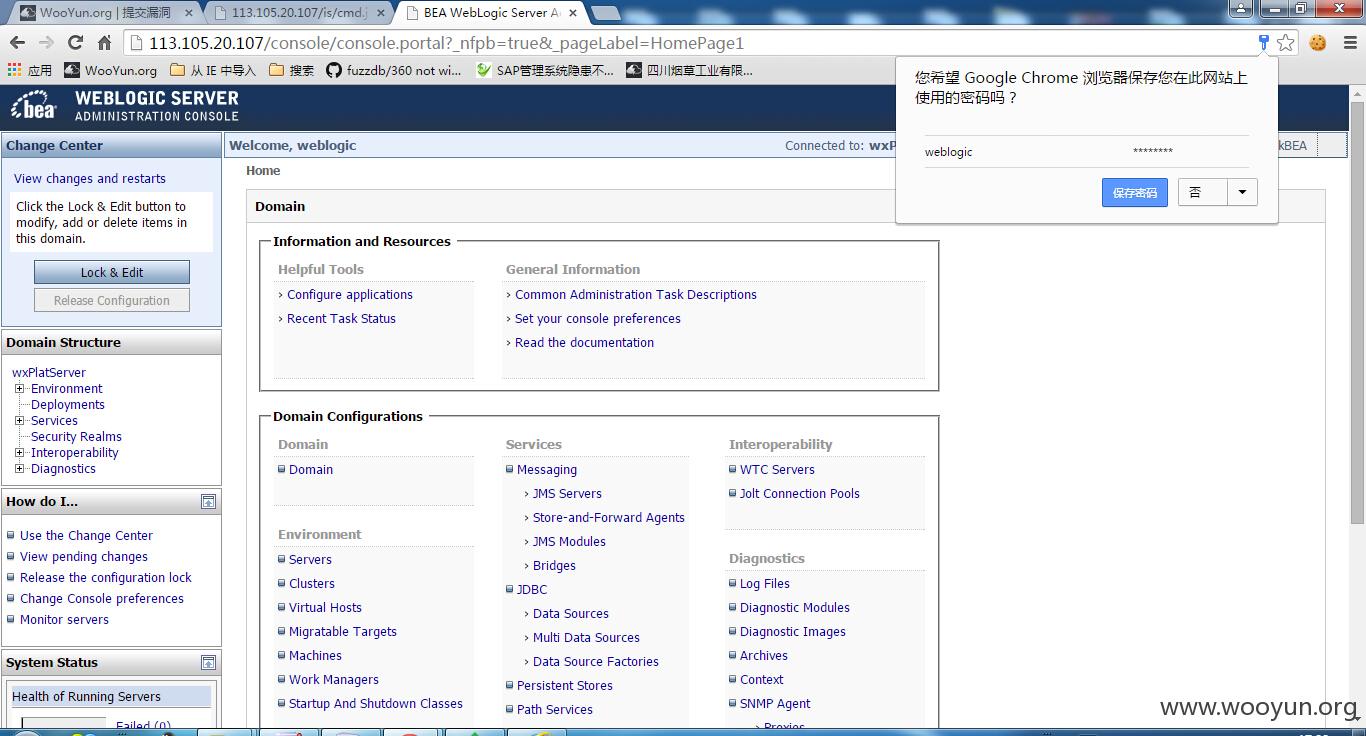
Task: Open the SNMP Agent link
Action: pos(775,704)
